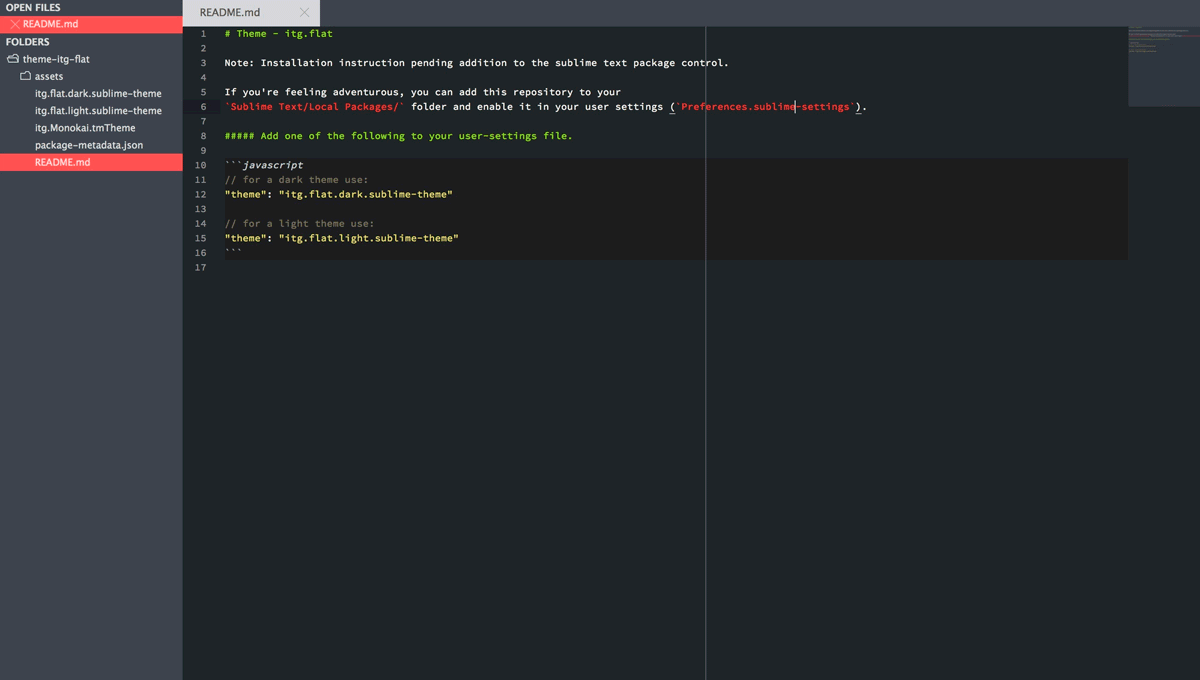Open itg.flat.light.sublime-theme file
The height and width of the screenshot is (680, 1200).
[x=98, y=110]
